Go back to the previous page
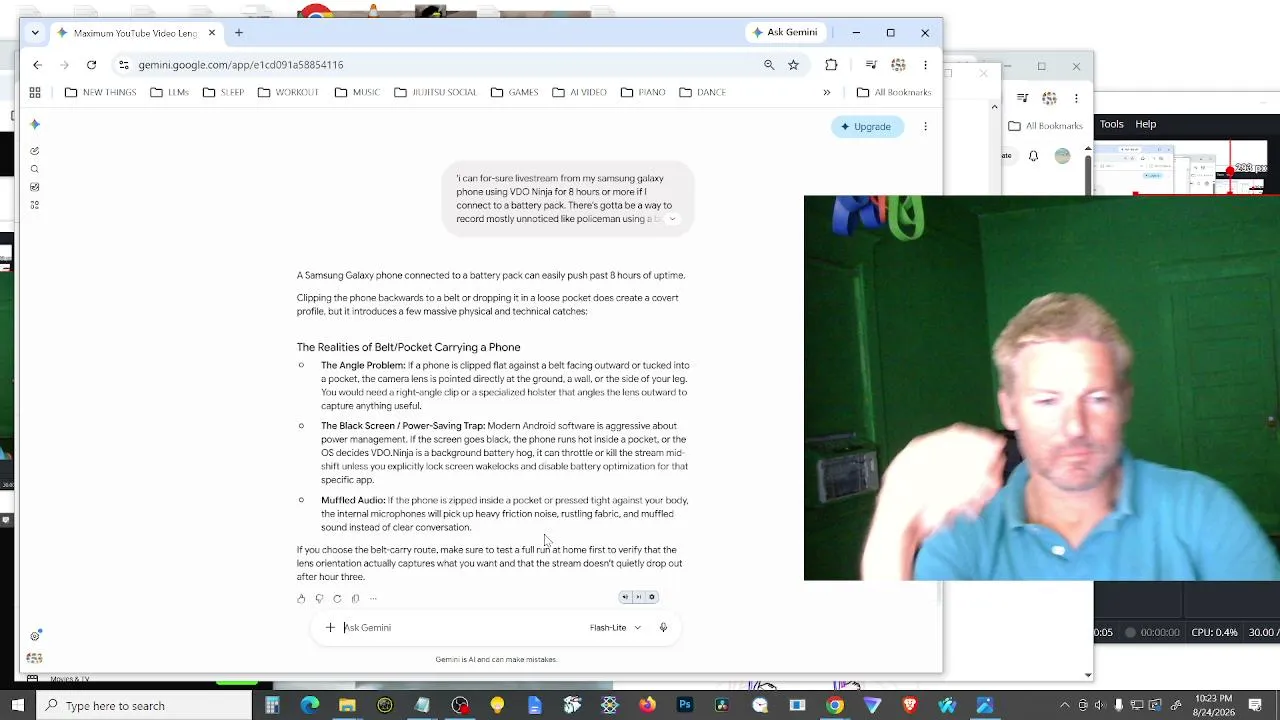1280x720 pixels. (x=37, y=65)
